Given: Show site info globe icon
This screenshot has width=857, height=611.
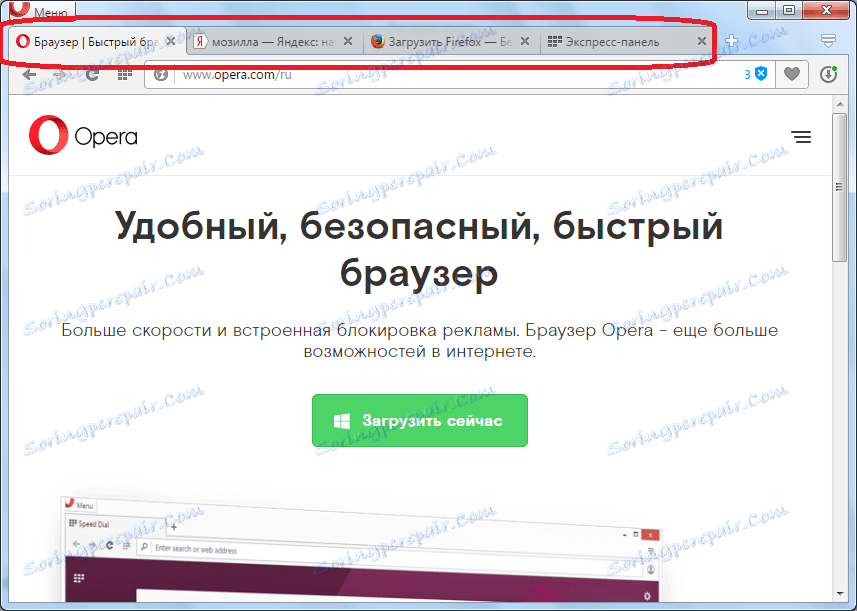Looking at the screenshot, I should pyautogui.click(x=161, y=75).
